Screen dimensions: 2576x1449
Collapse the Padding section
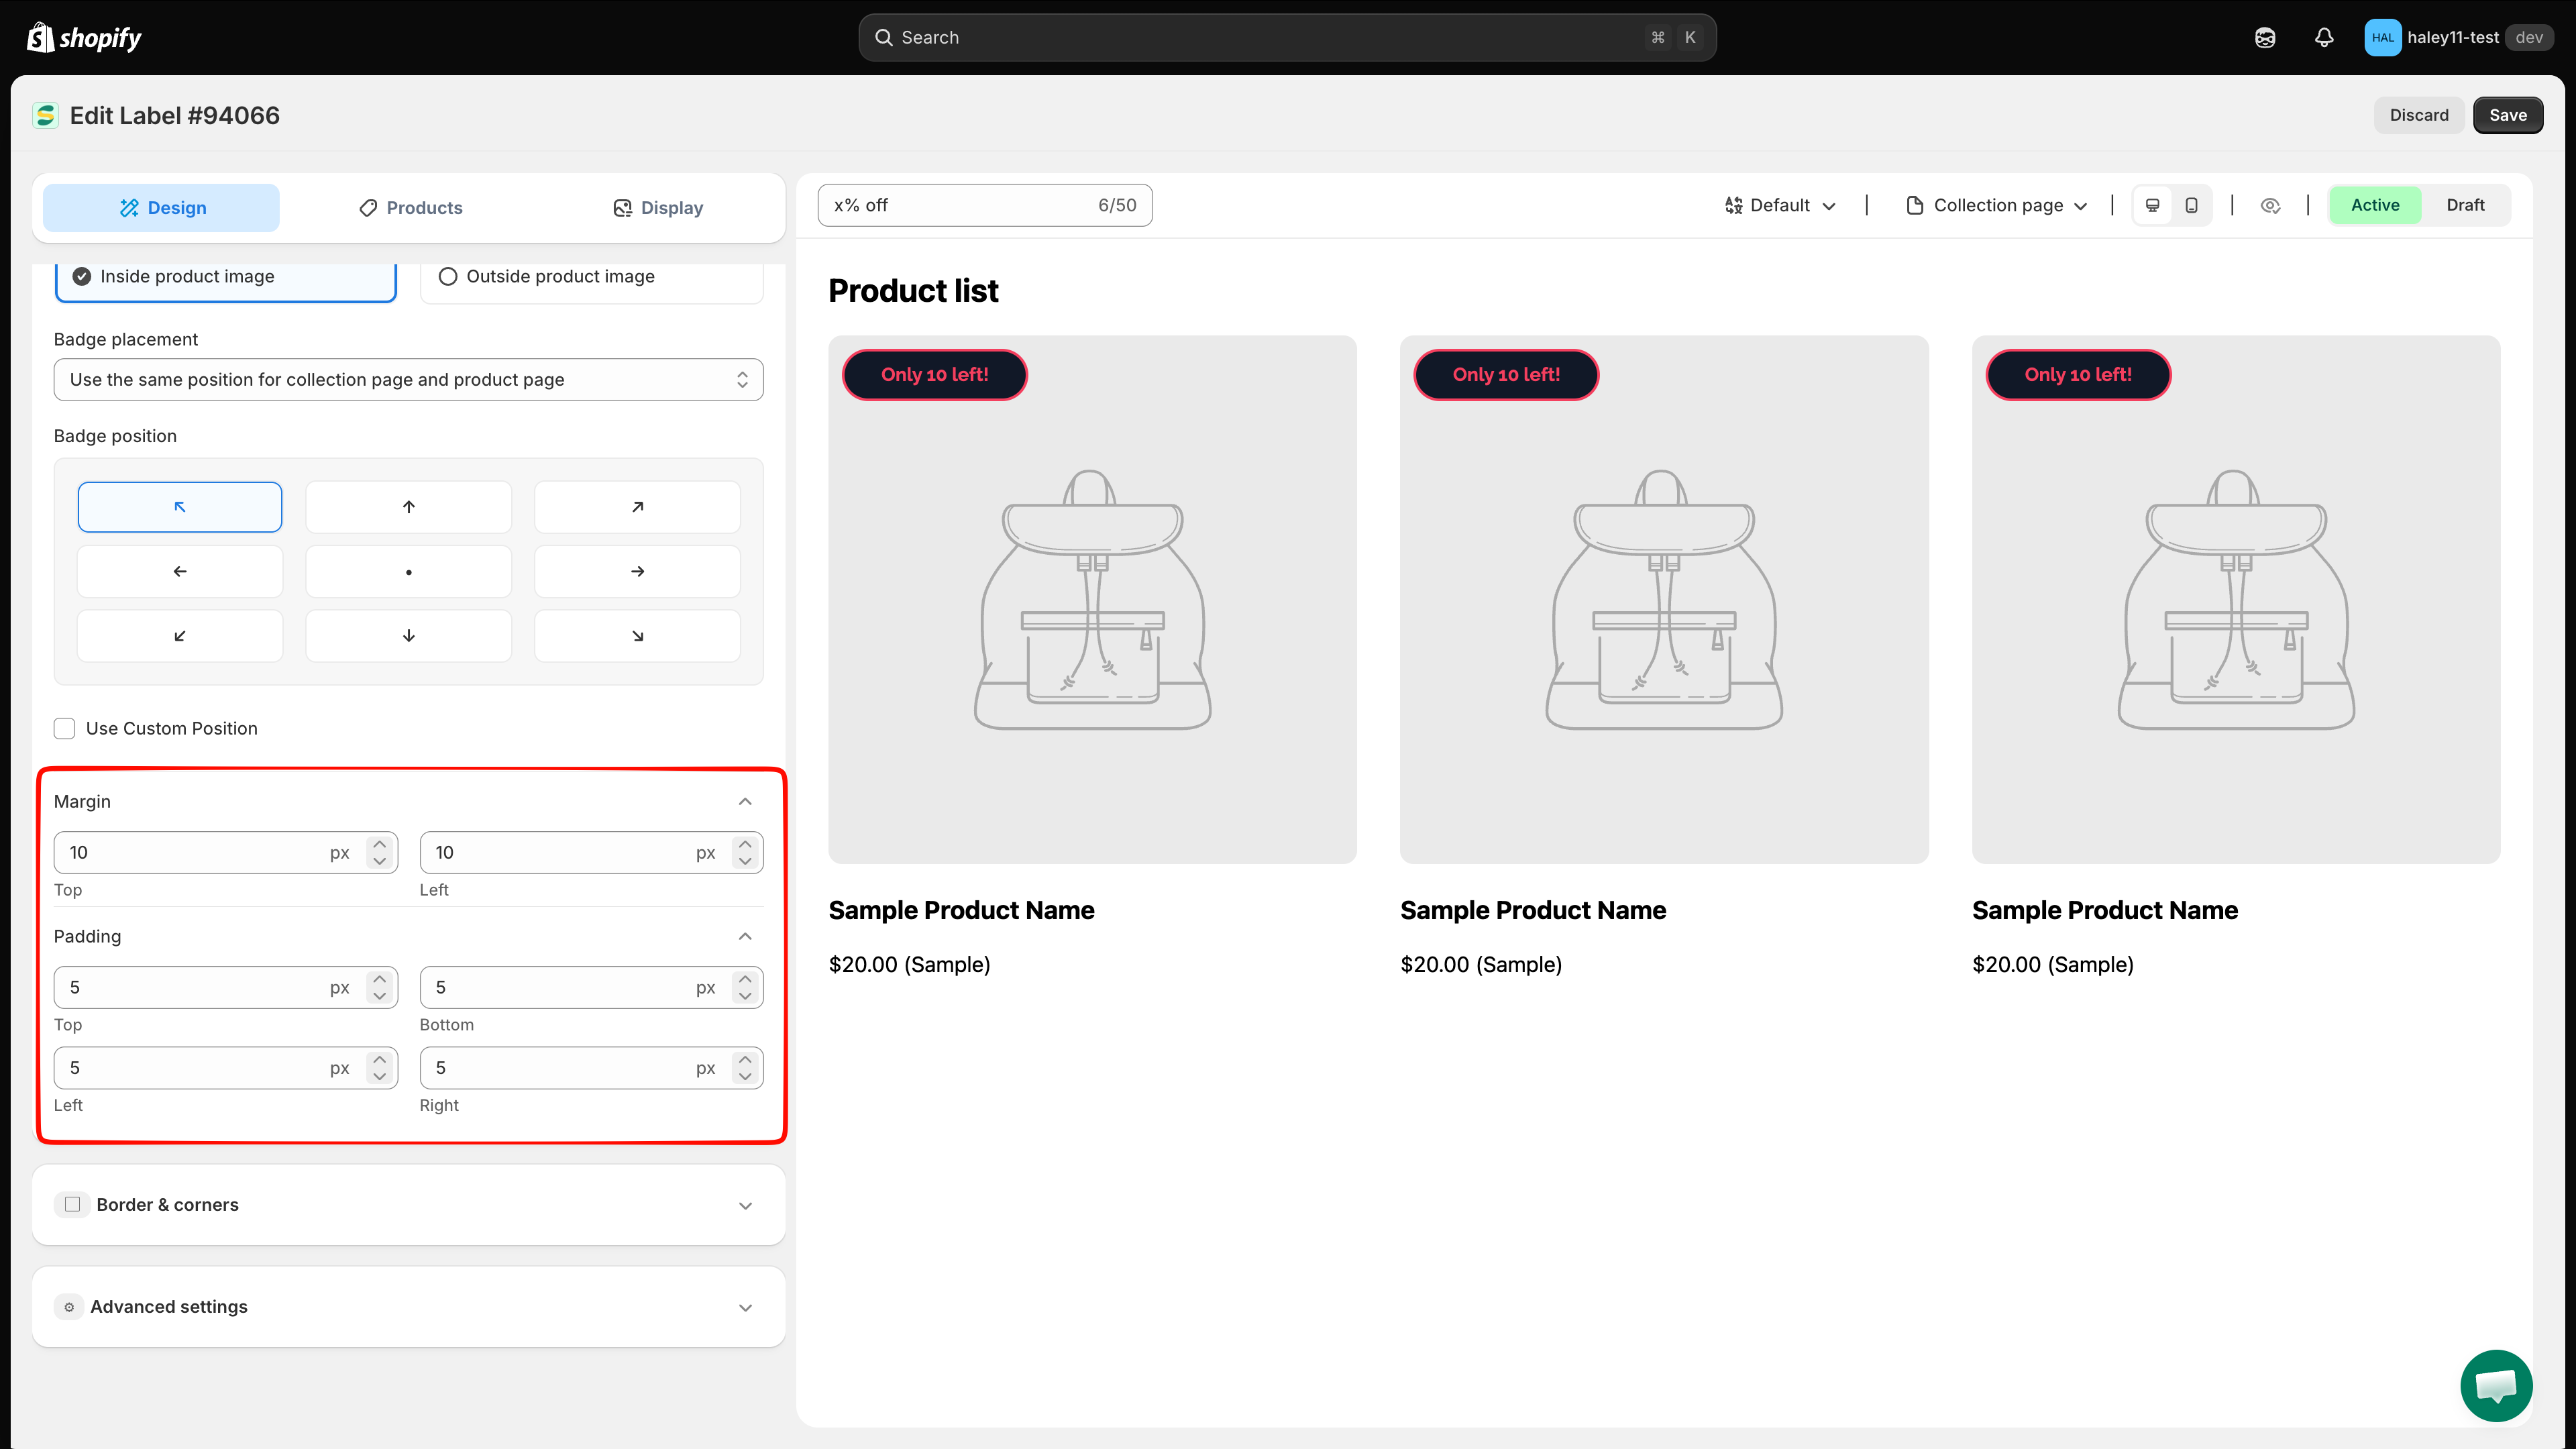pyautogui.click(x=745, y=936)
